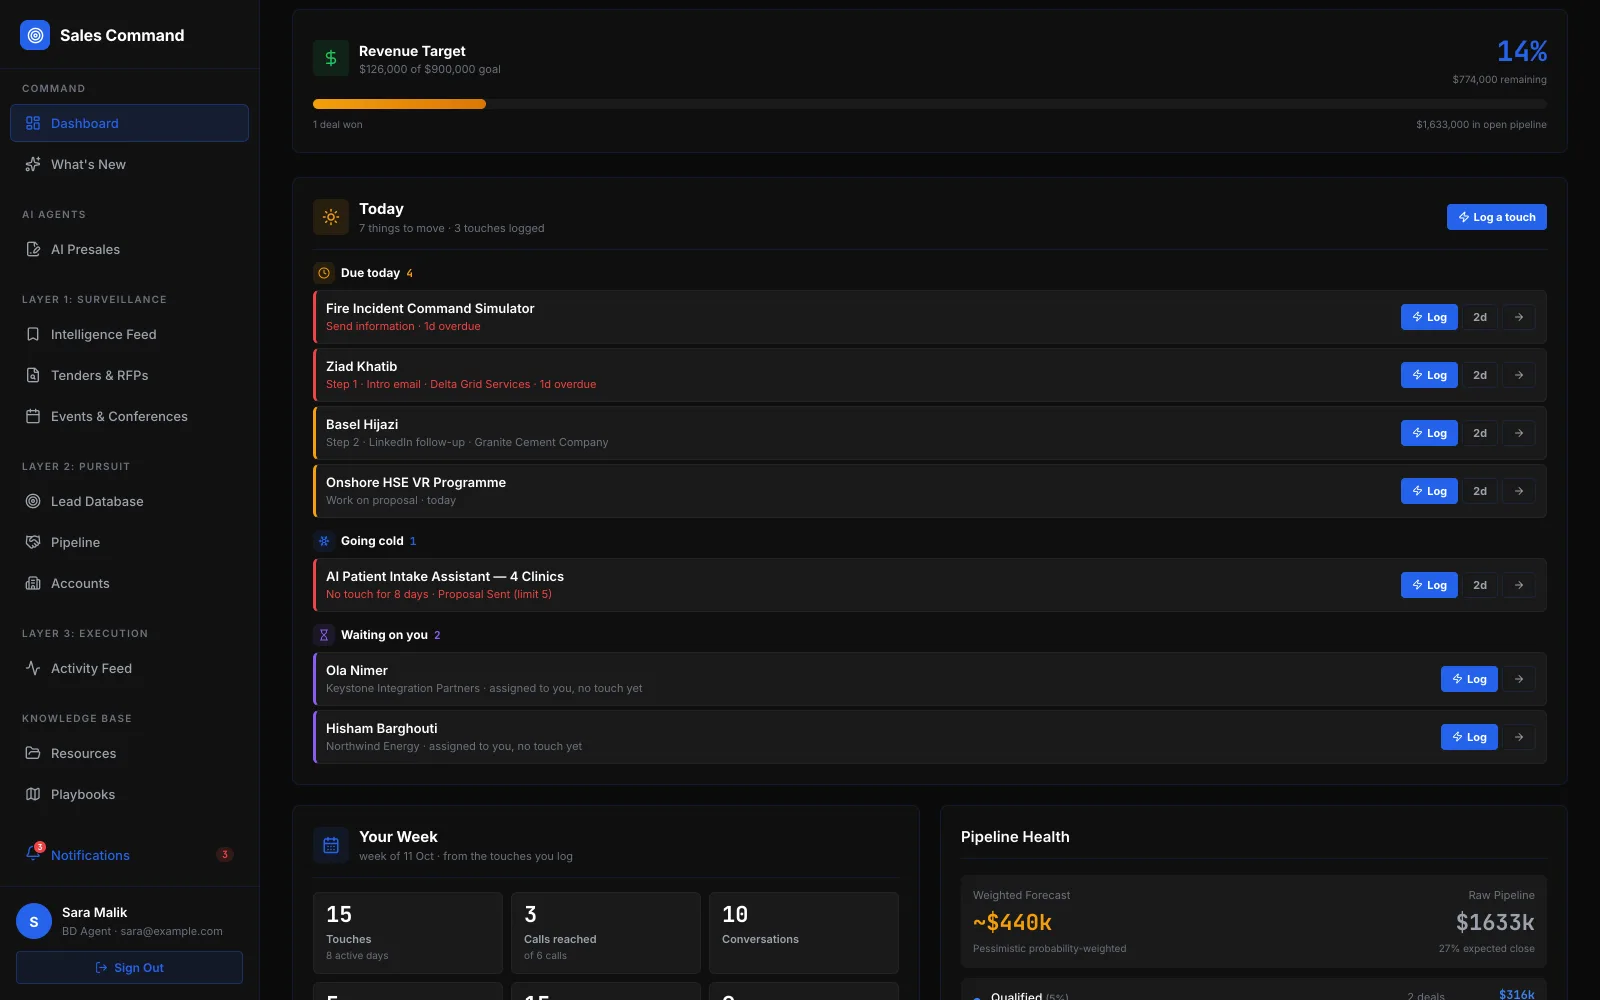The image size is (1600, 1000).
Task: Snooze Fire Incident Command Simulator 2d
Action: pos(1480,317)
